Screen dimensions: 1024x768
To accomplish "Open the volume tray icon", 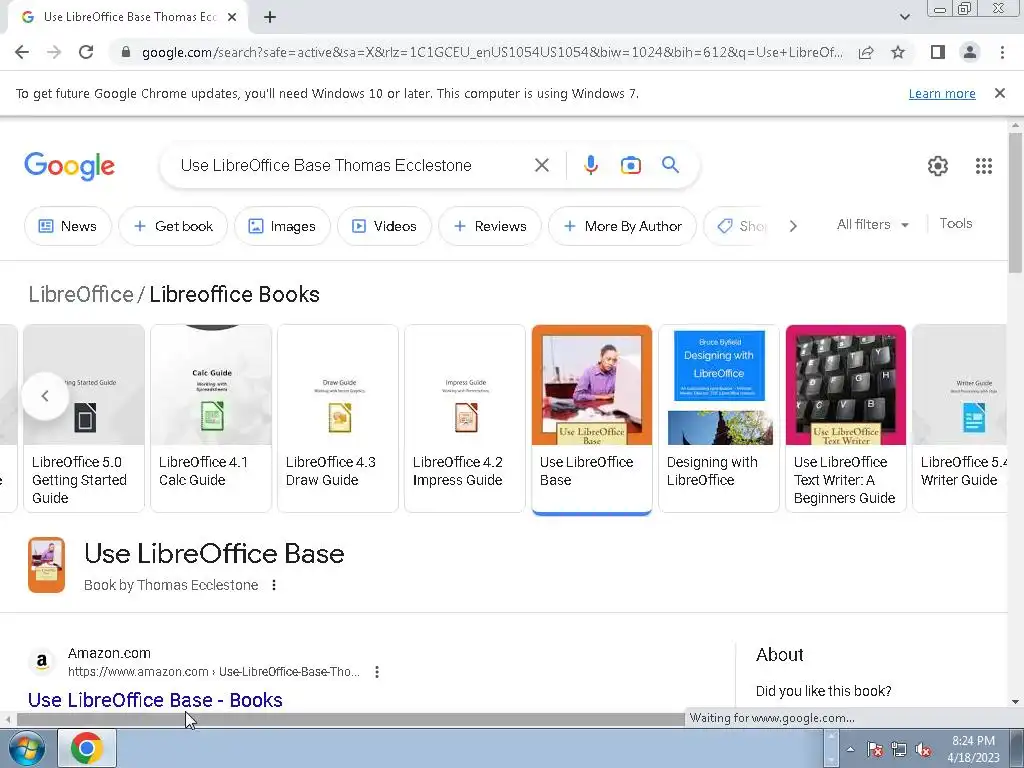I will [x=923, y=749].
